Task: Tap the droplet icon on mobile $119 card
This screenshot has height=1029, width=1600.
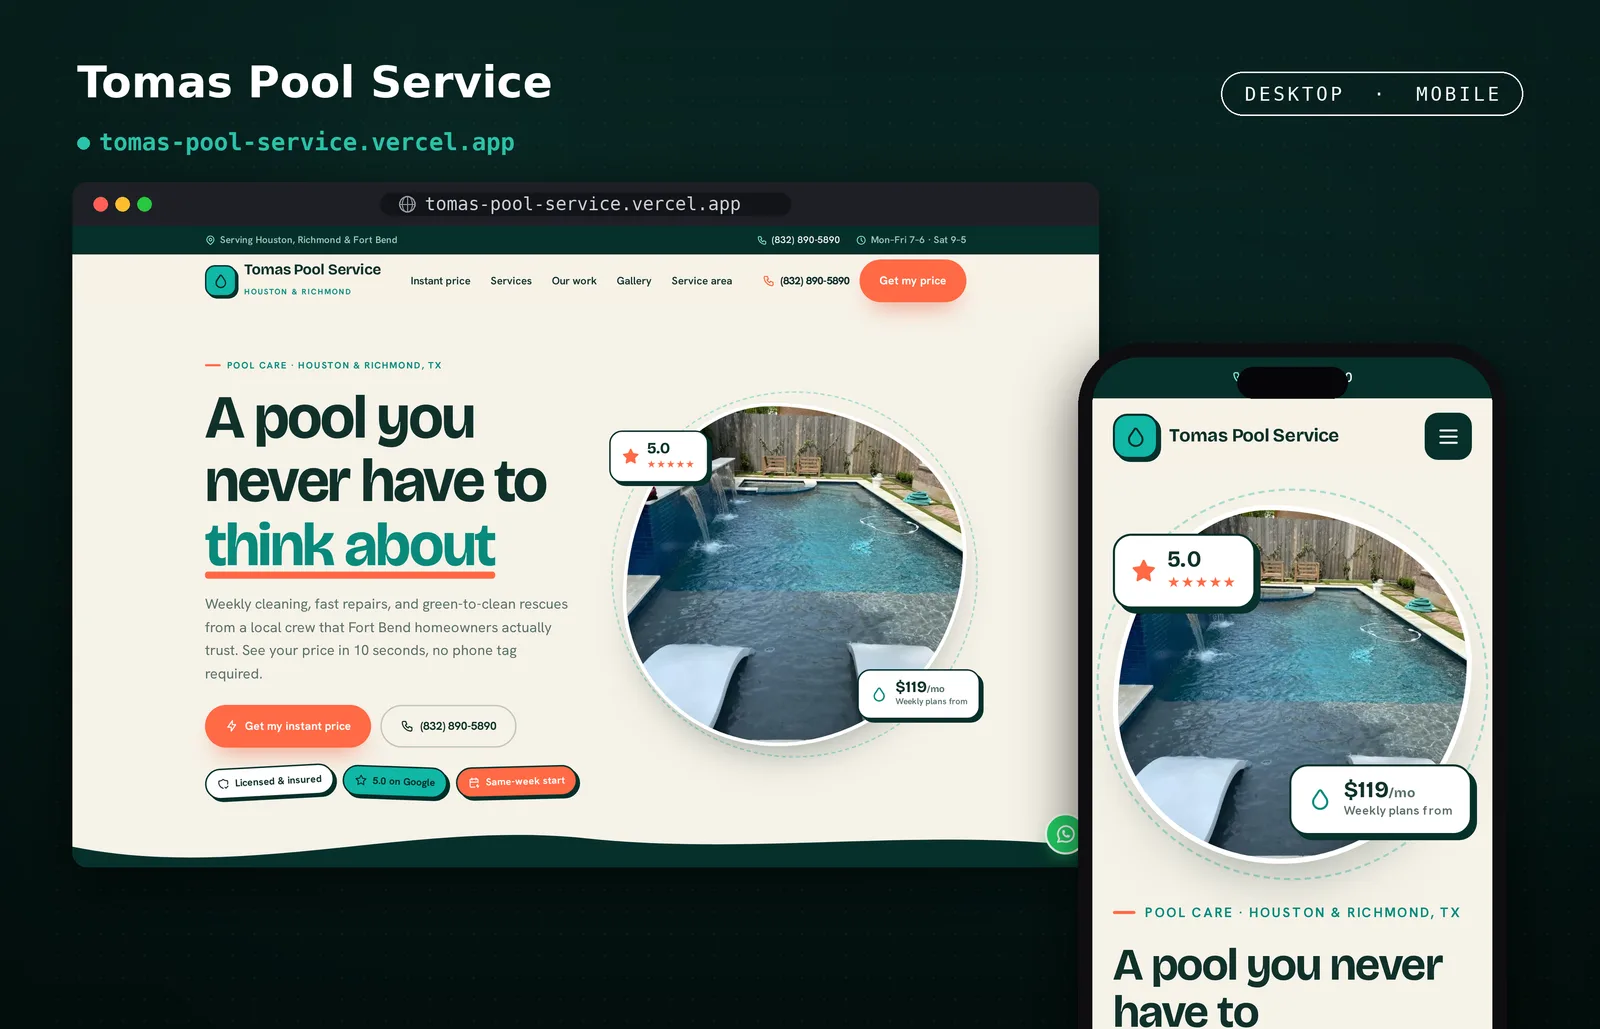Action: (x=1320, y=799)
